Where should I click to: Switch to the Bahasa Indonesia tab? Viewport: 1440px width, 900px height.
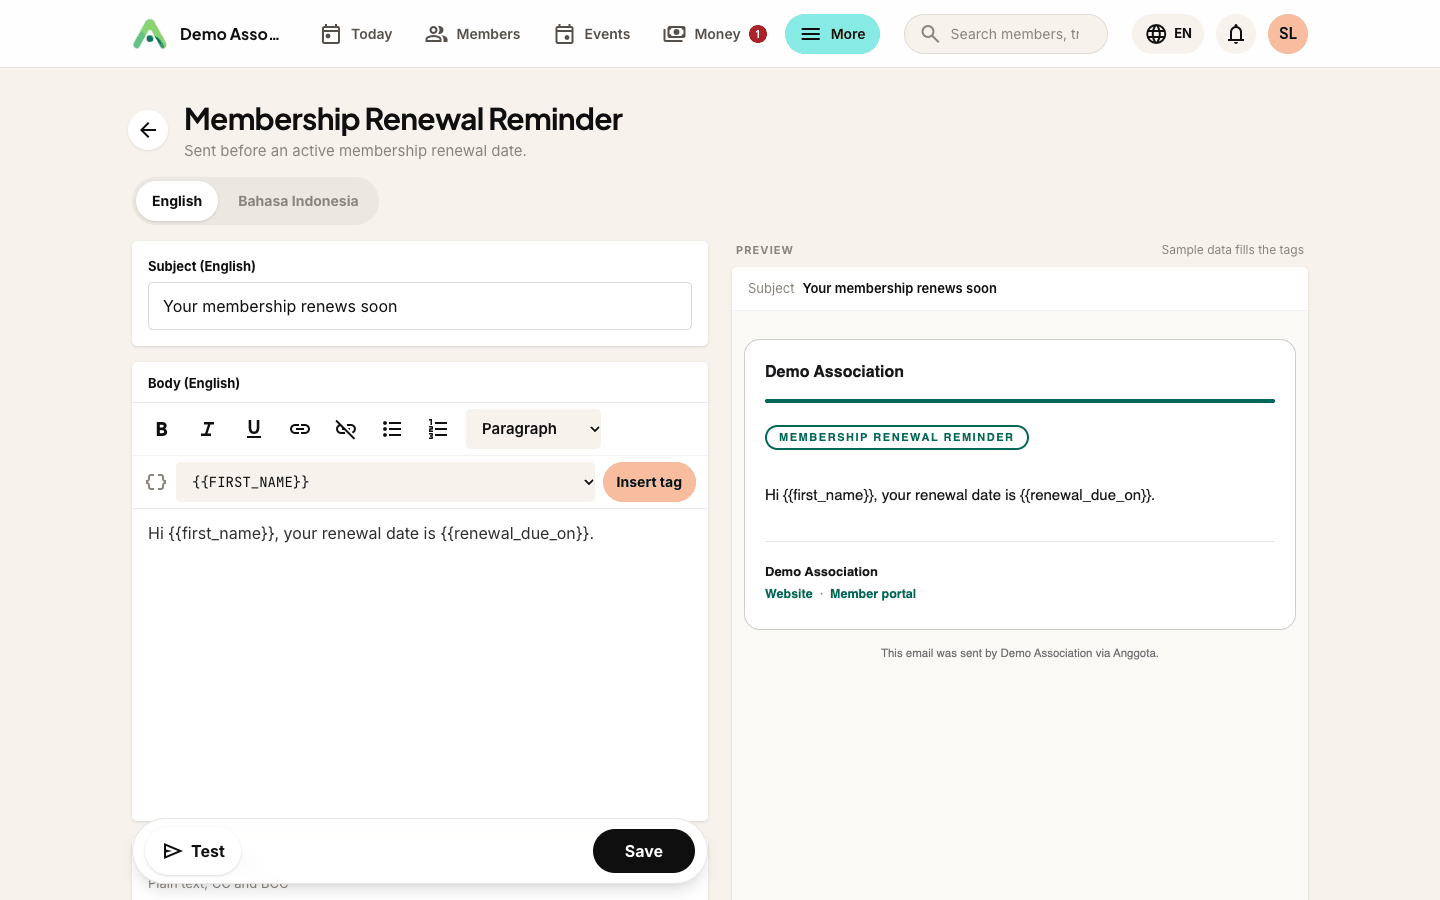tap(298, 201)
